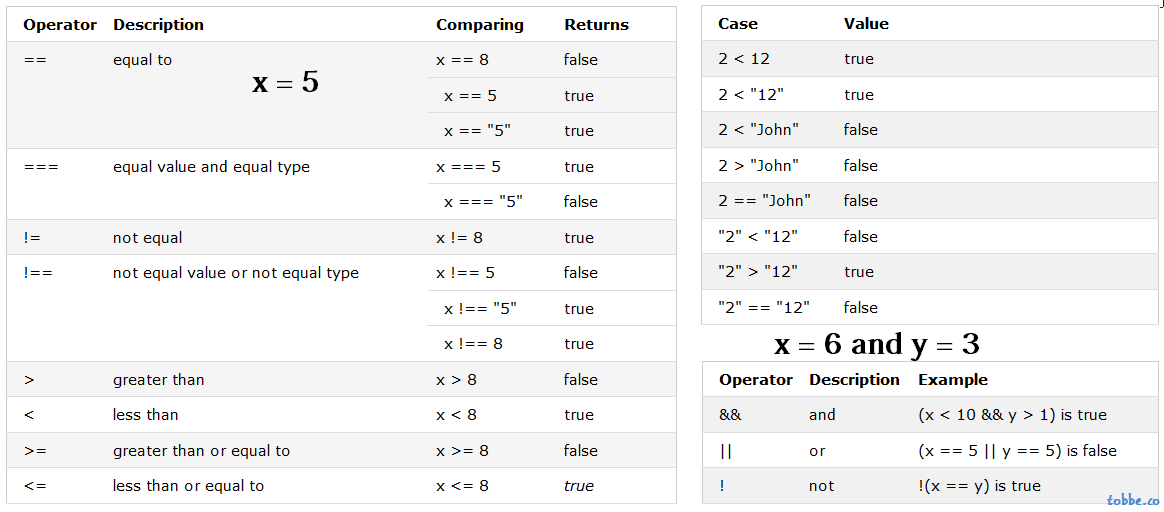Click the x = 5 heading text
The height and width of the screenshot is (512, 1164).
[286, 83]
